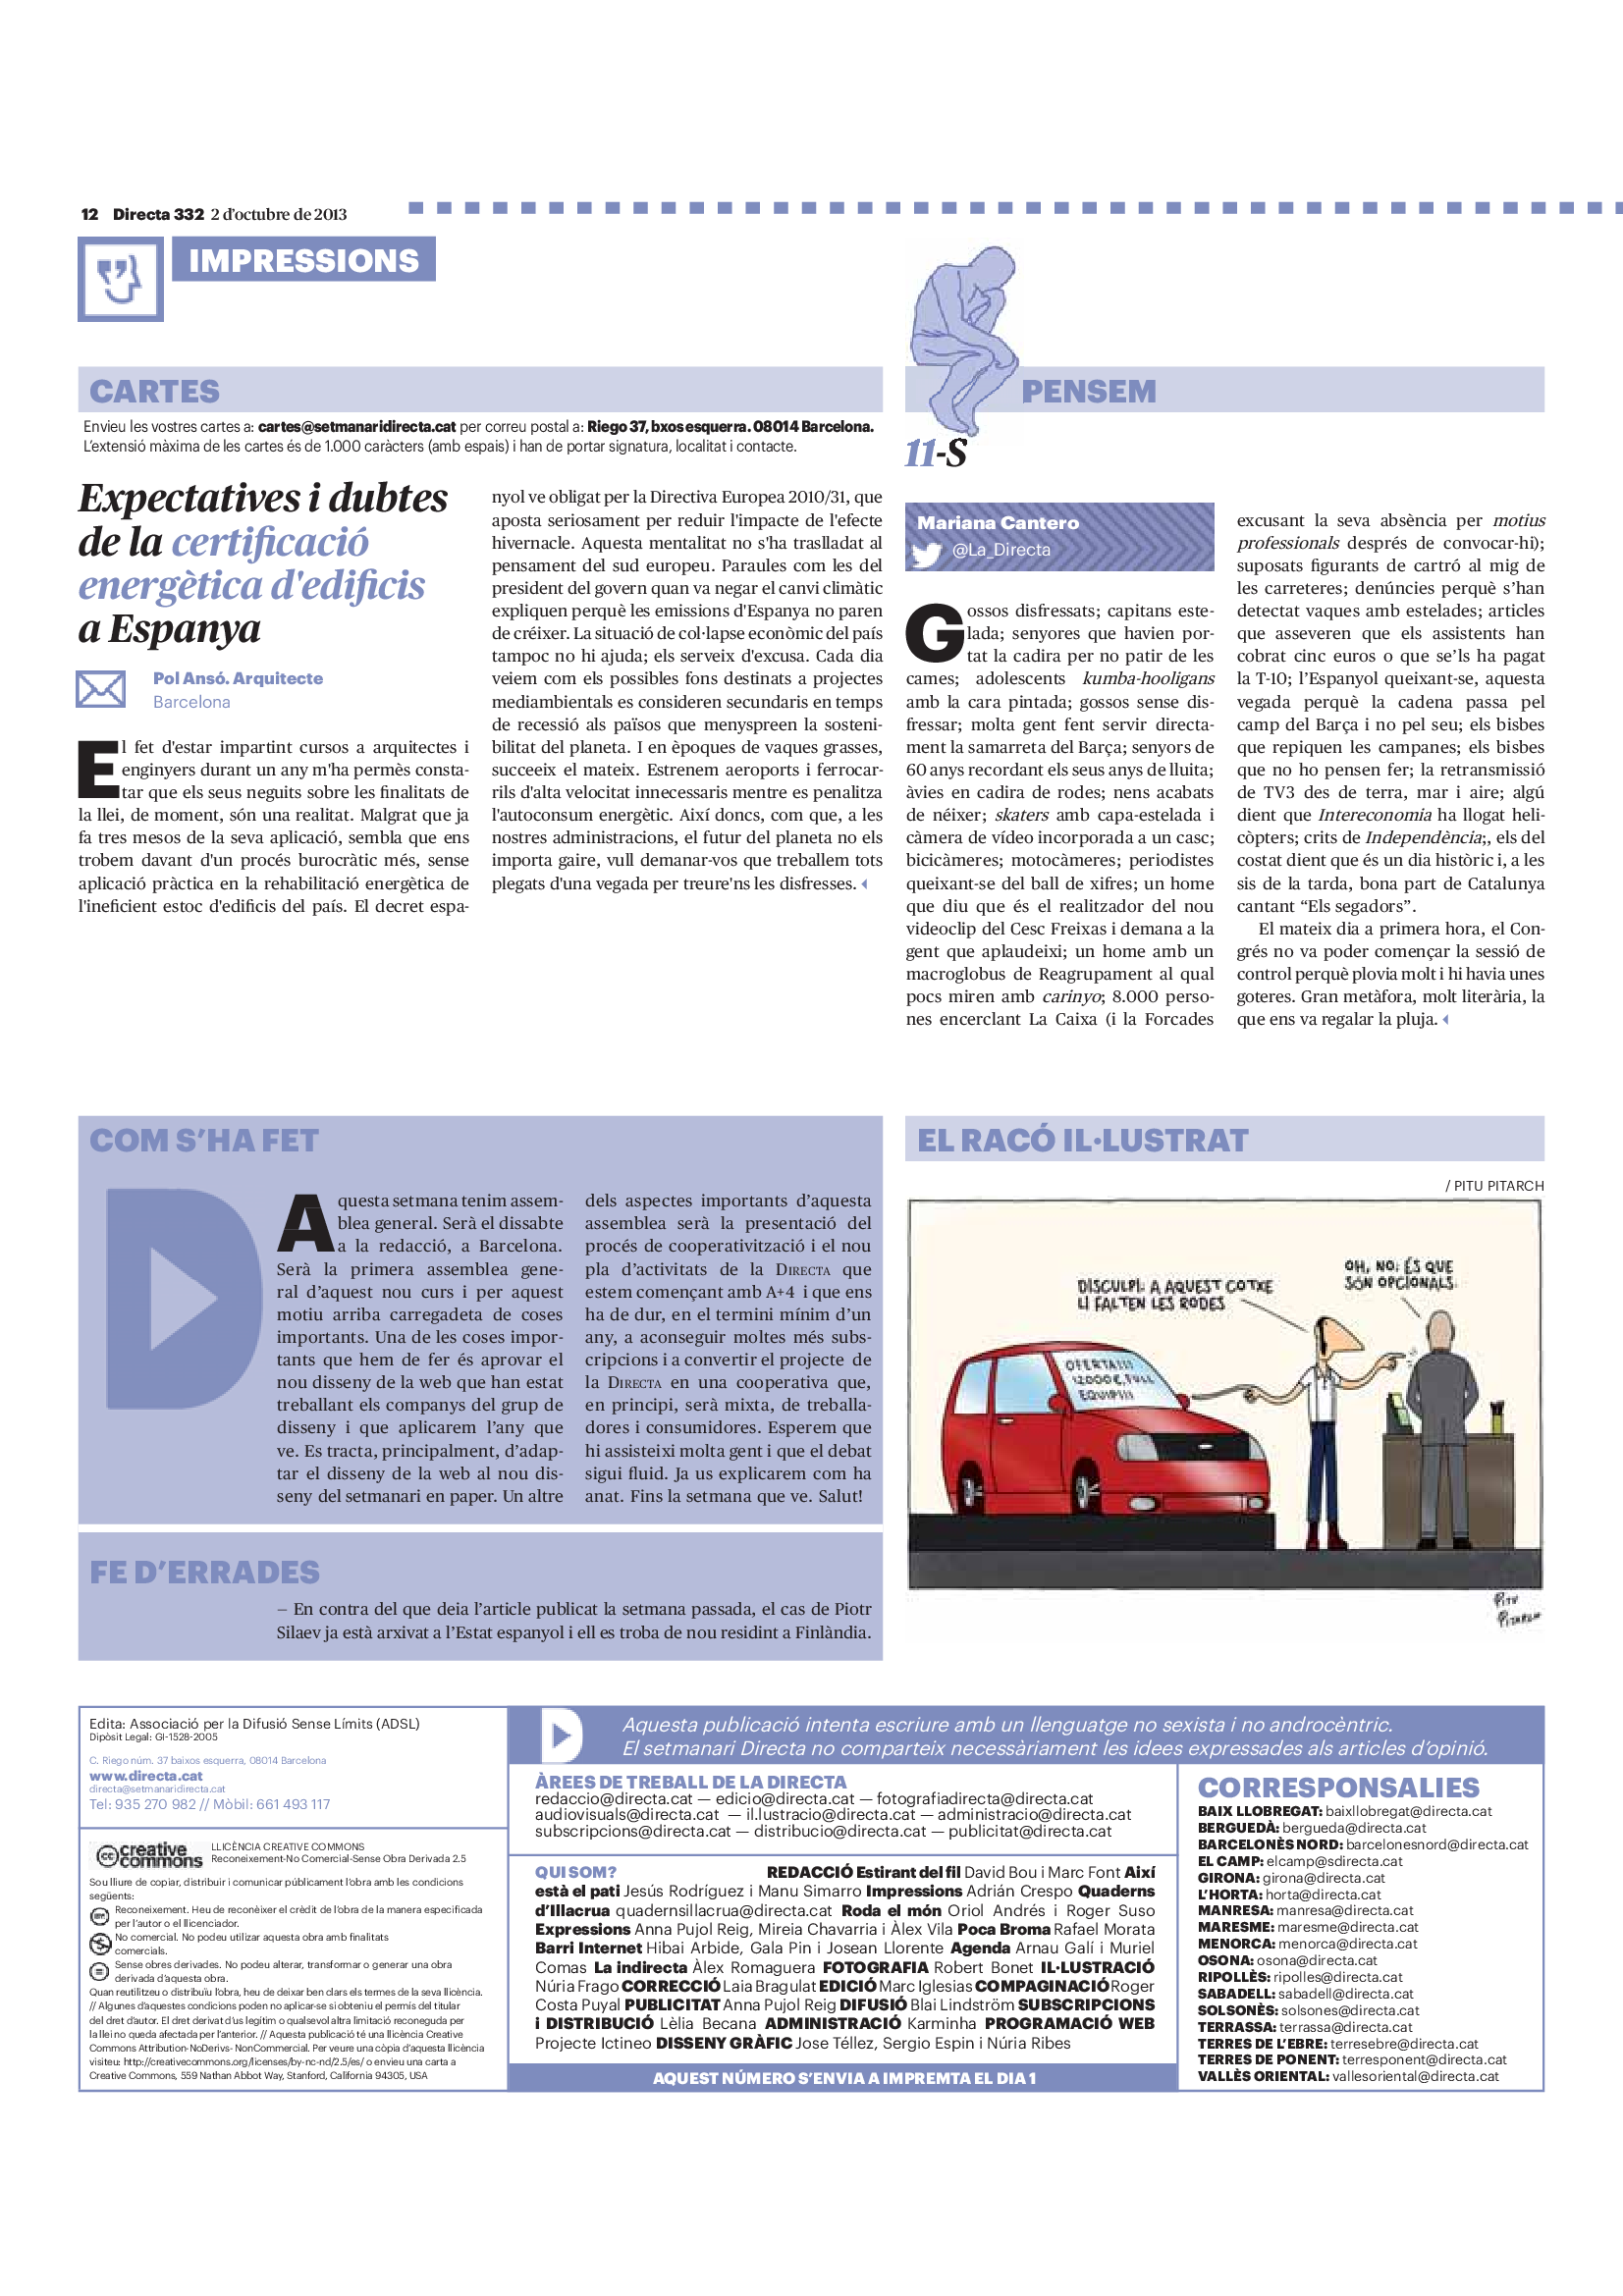Image resolution: width=1623 pixels, height=2296 pixels.
Task: Click the large Directa D play logo
Action: point(182,1297)
